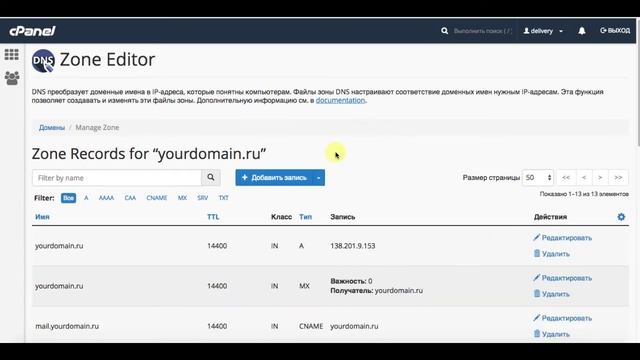Open the documentation link

[340, 100]
